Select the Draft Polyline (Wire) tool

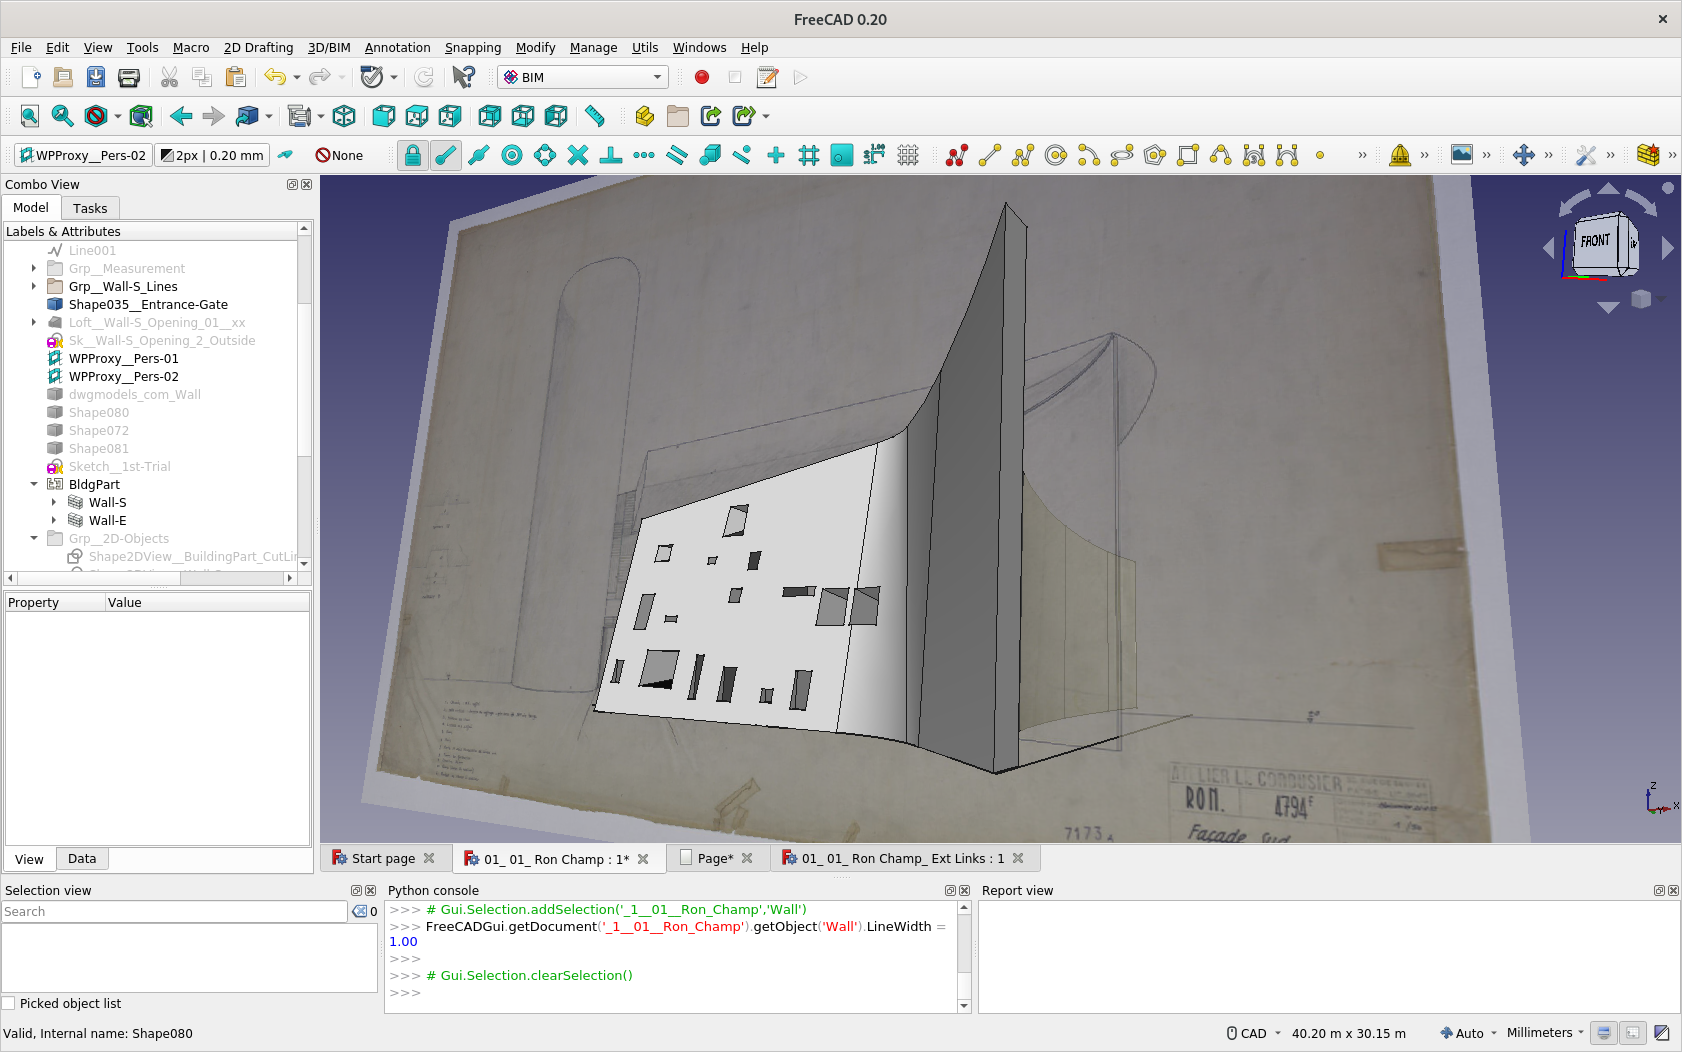pyautogui.click(x=1023, y=155)
